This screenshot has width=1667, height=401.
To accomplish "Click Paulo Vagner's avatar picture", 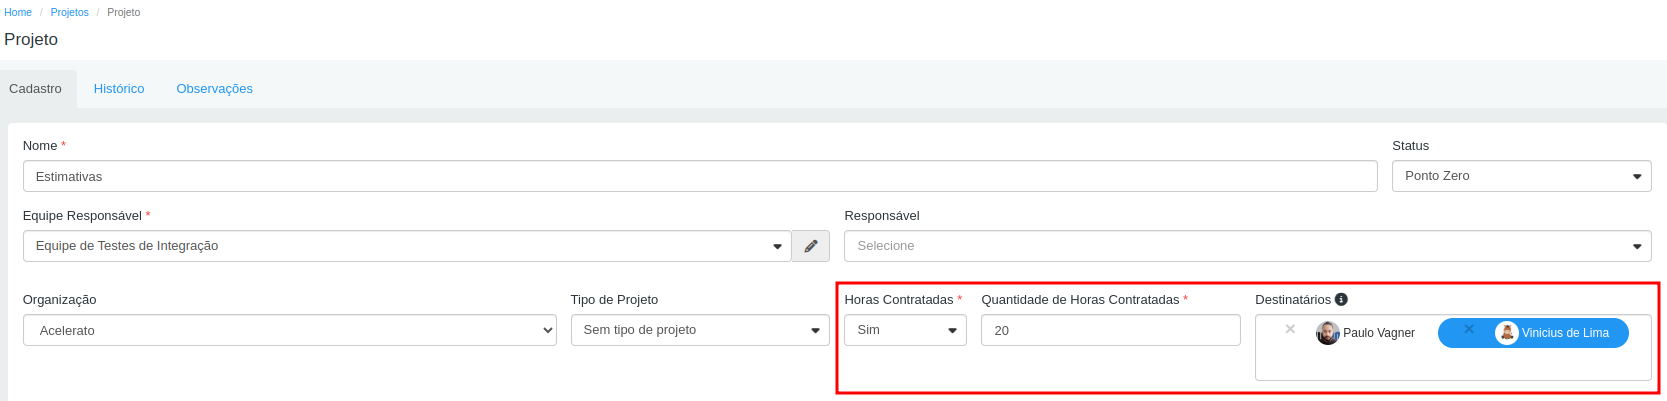I will [1328, 333].
